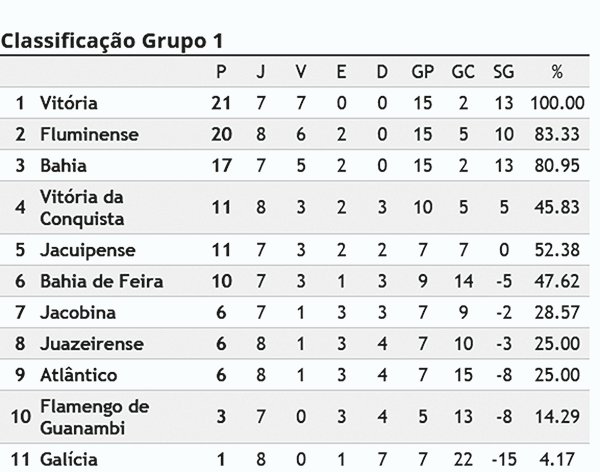Open the Bahia team row
The height and width of the screenshot is (472, 600).
pyautogui.click(x=295, y=166)
